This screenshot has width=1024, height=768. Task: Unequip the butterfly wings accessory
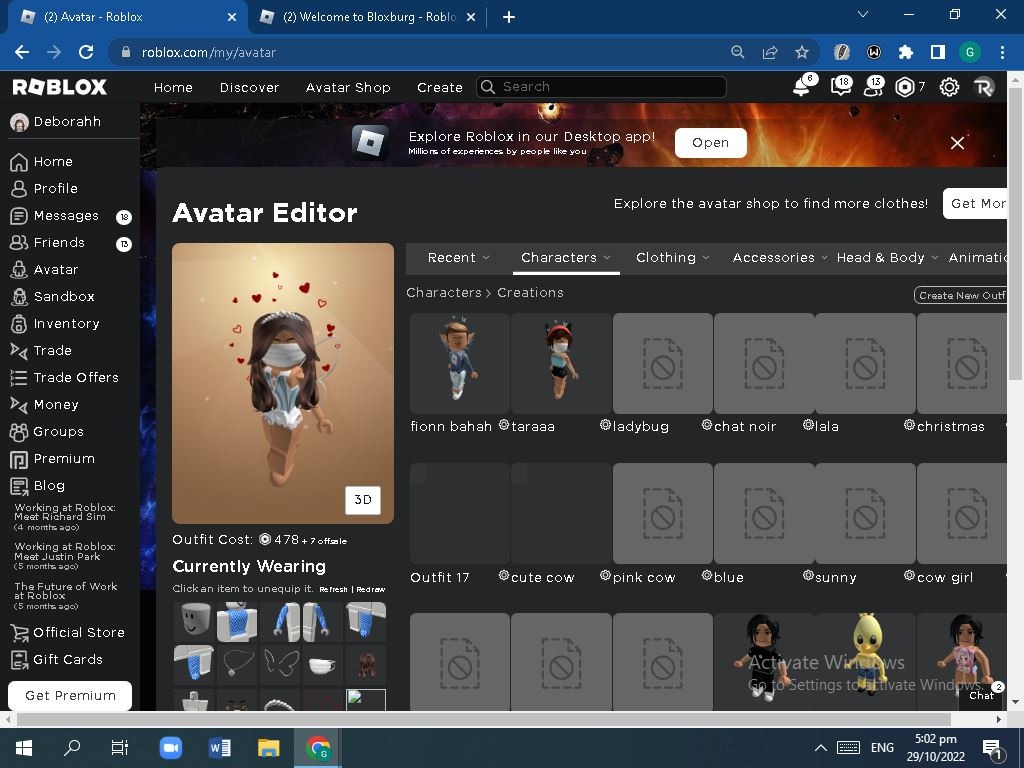tap(280, 662)
